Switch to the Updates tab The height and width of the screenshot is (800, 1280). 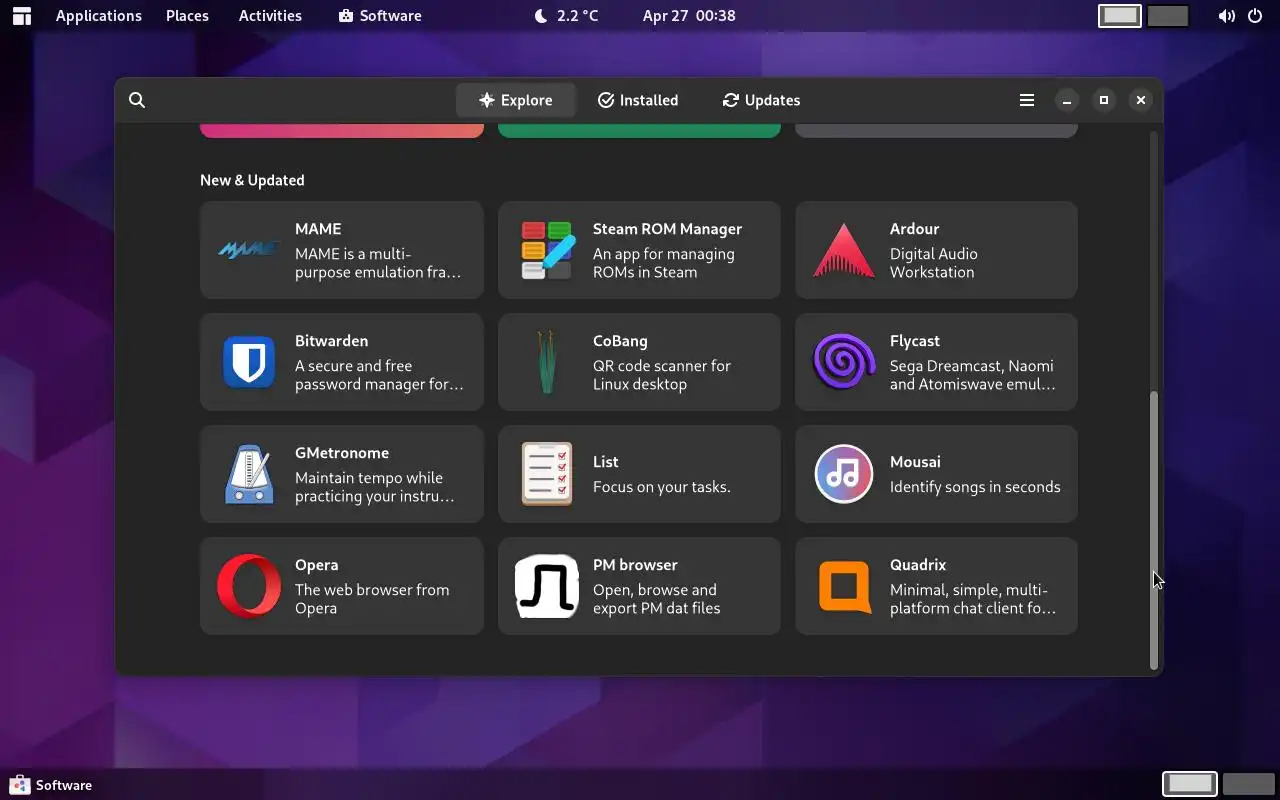tap(761, 100)
